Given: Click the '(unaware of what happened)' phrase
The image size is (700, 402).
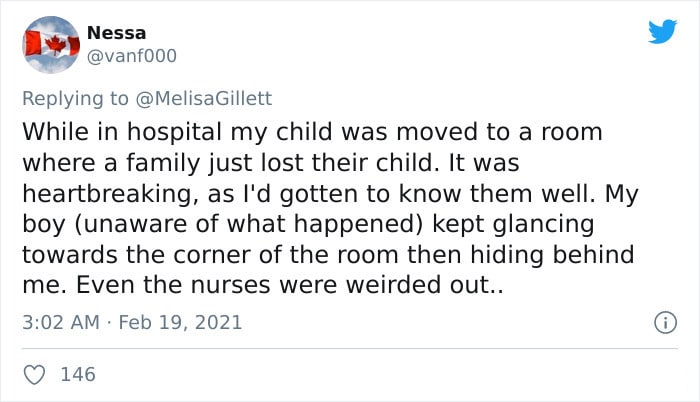Looking at the screenshot, I should 248,224.
